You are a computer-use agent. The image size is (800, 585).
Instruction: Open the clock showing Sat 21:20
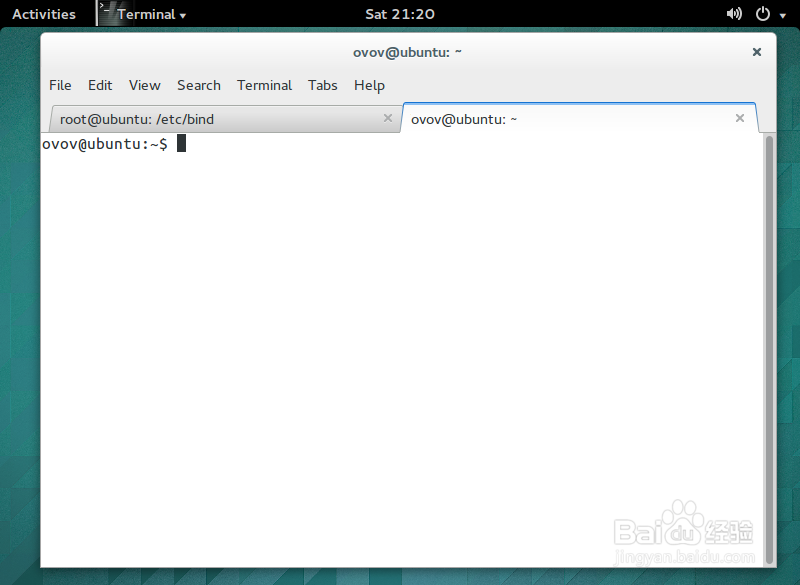[x=400, y=14]
